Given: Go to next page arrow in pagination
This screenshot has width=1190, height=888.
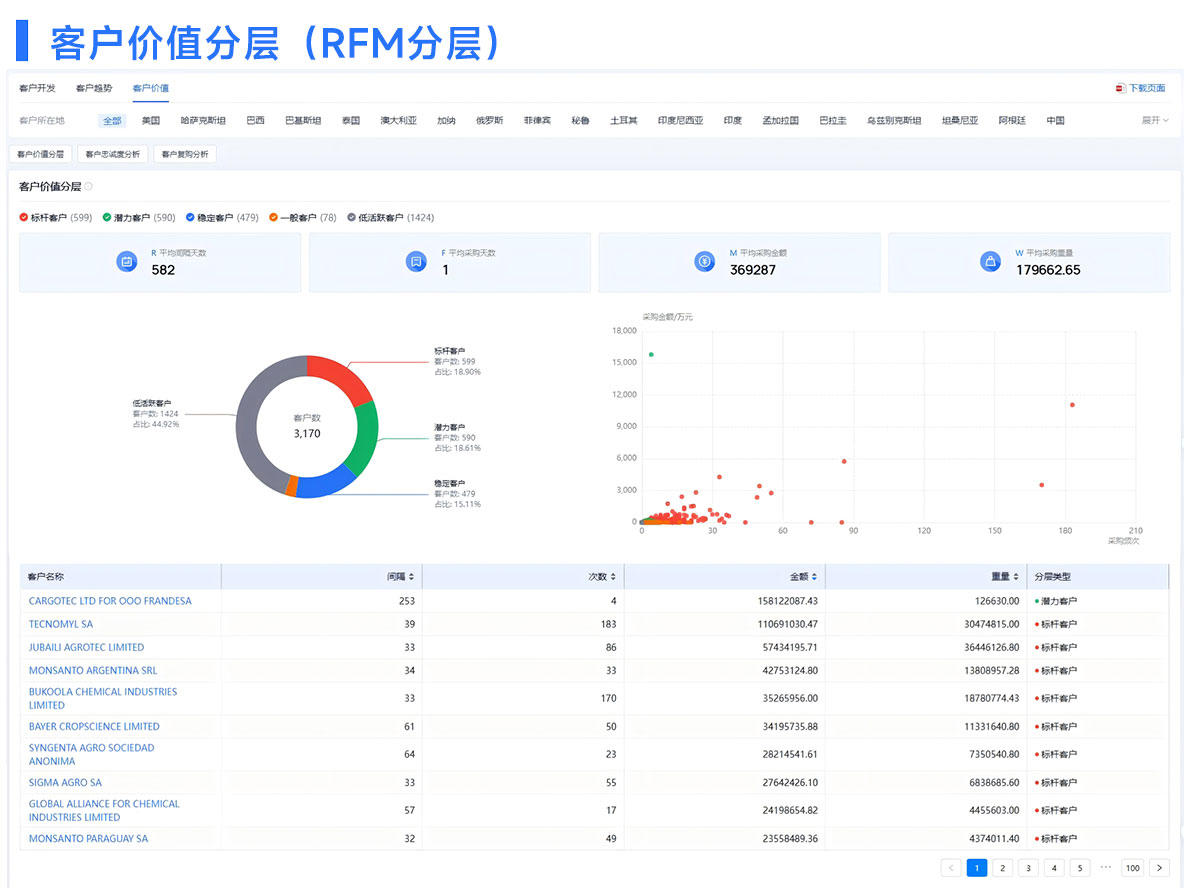Looking at the screenshot, I should coord(1159,868).
